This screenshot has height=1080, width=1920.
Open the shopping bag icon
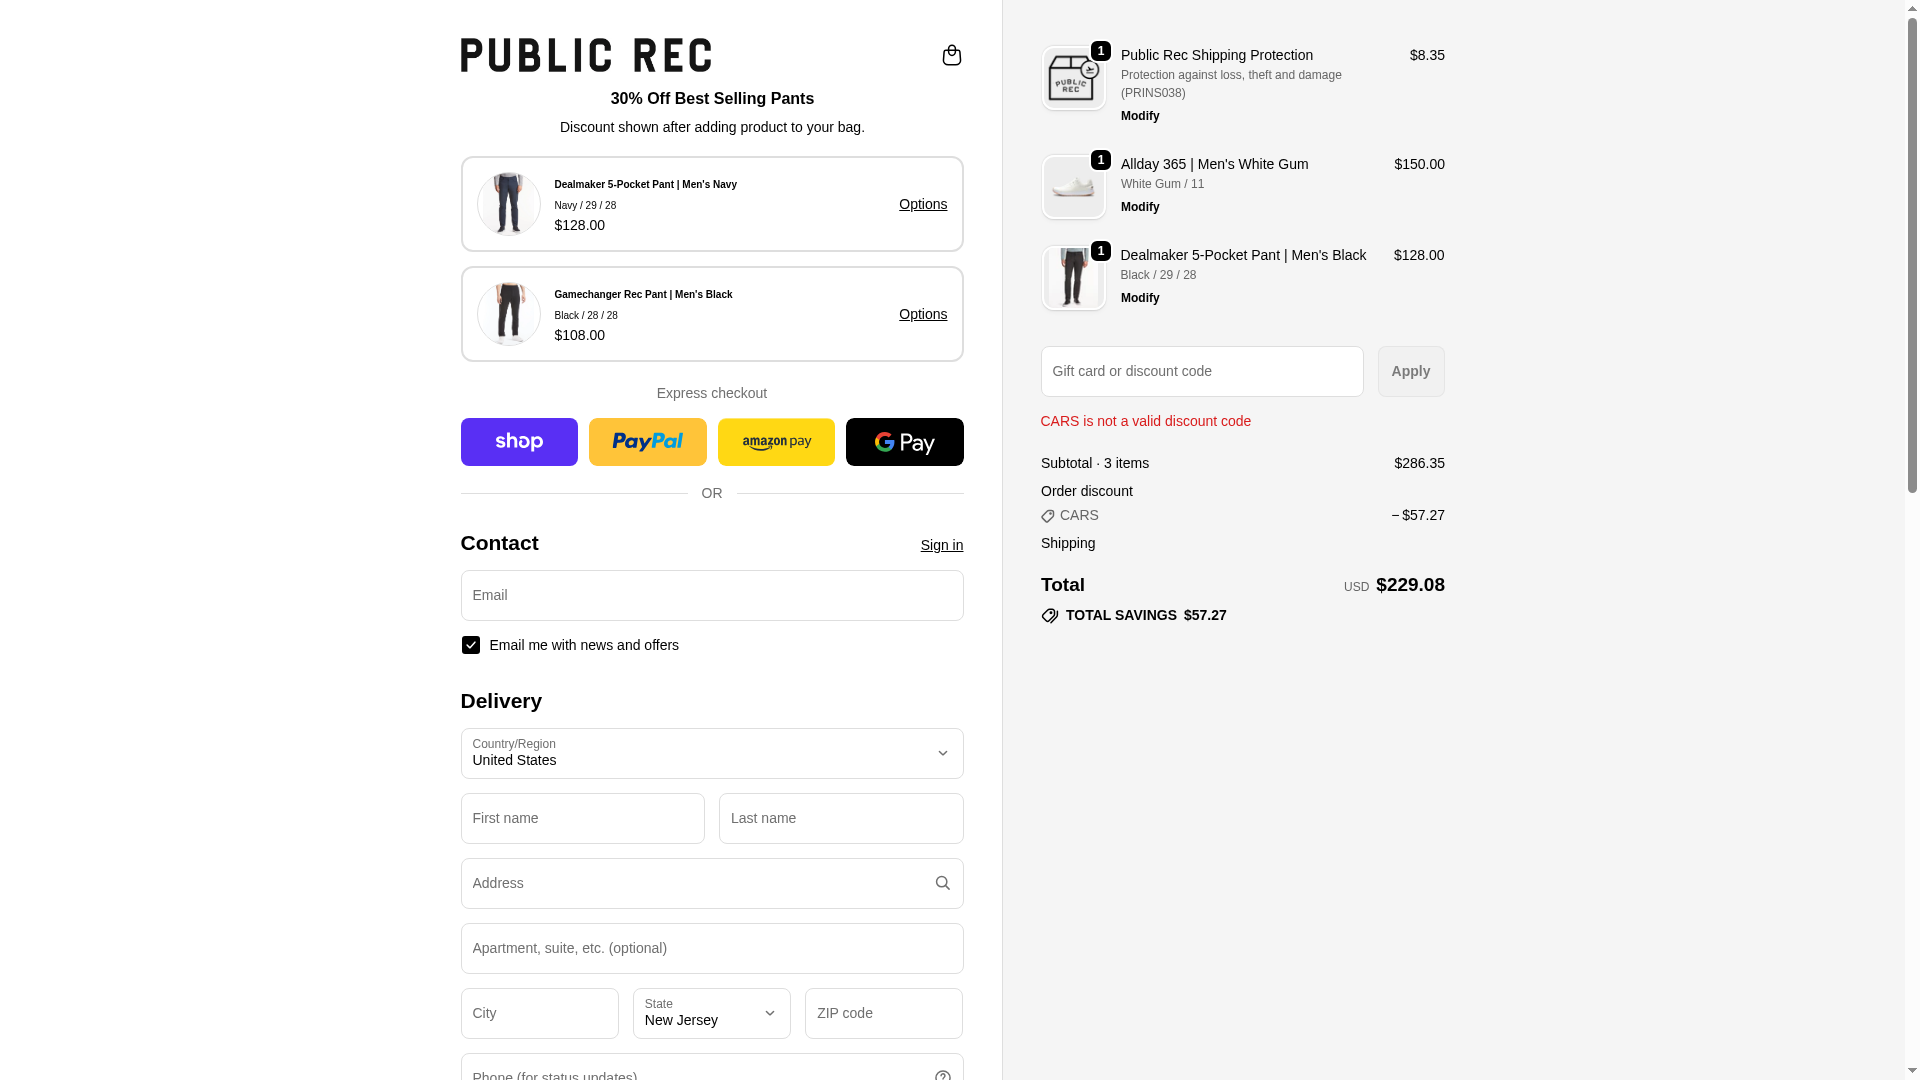coord(951,55)
